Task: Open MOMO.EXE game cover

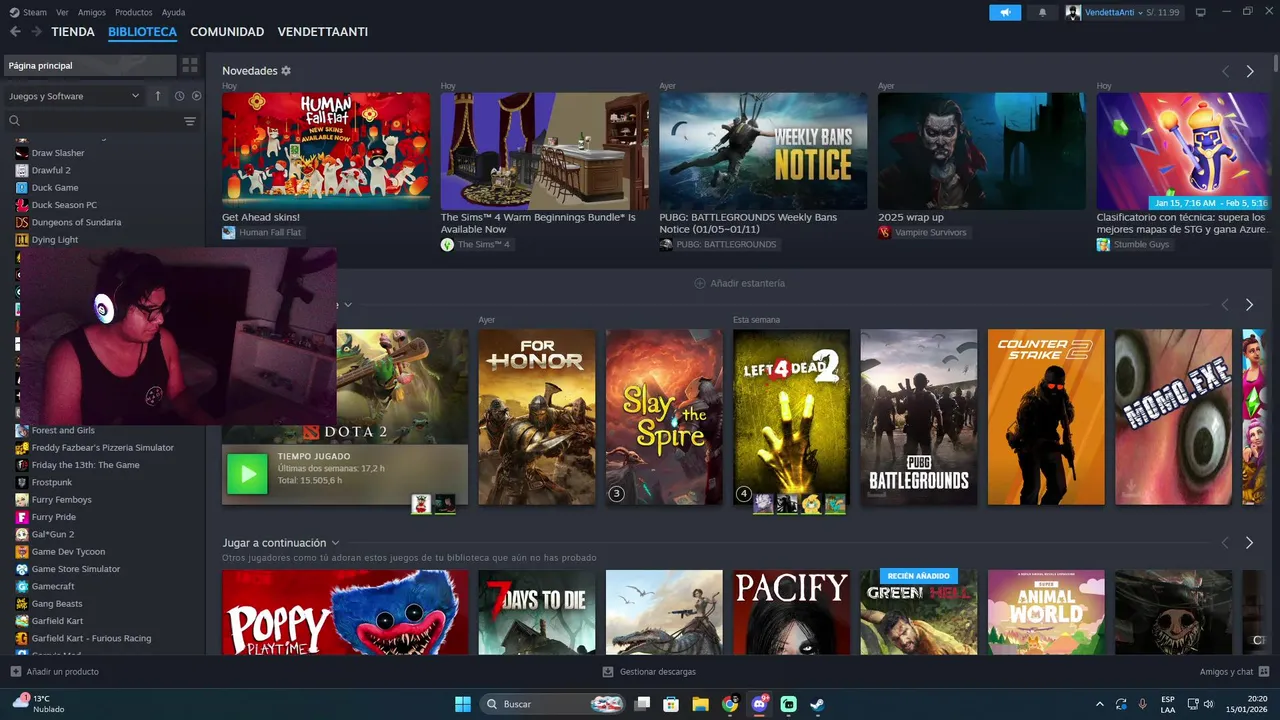Action: [x=1173, y=417]
